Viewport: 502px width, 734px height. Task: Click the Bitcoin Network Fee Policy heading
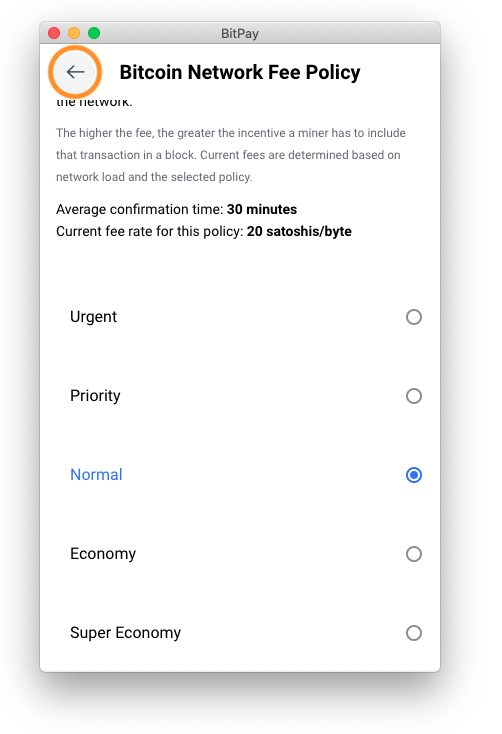(x=240, y=73)
